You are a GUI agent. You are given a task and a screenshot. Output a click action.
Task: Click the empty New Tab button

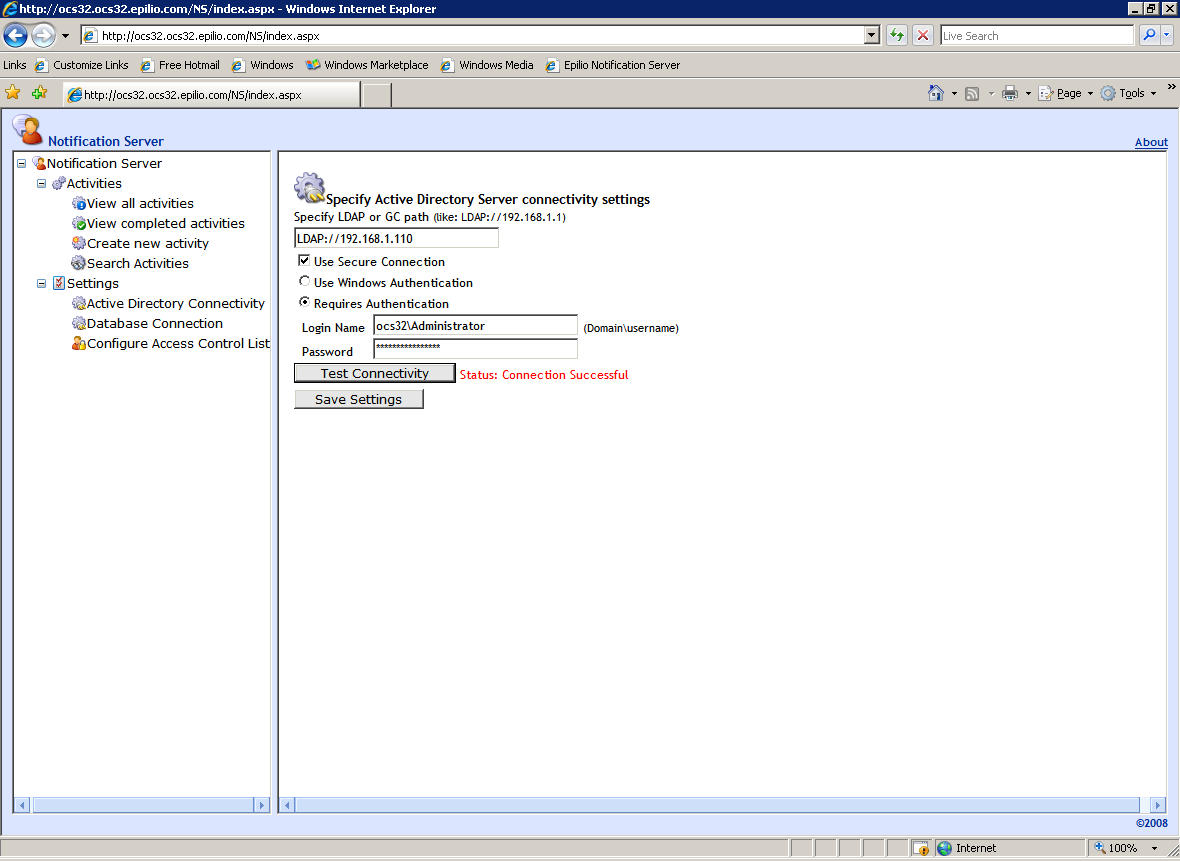pyautogui.click(x=377, y=96)
